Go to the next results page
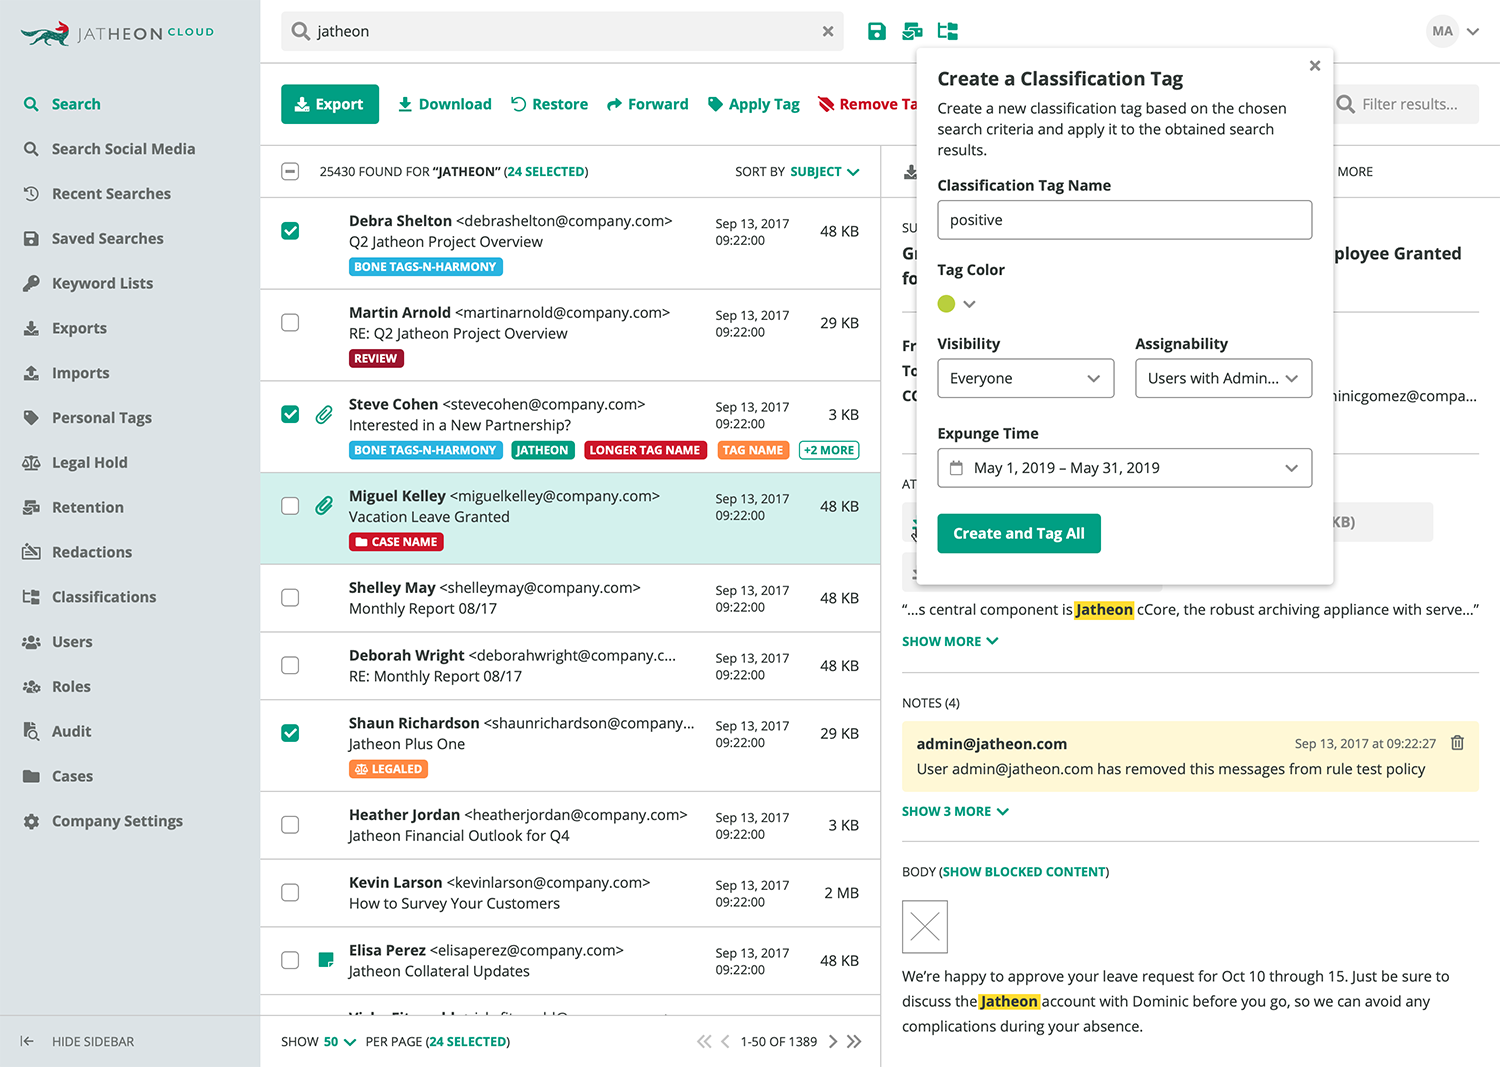Image resolution: width=1500 pixels, height=1067 pixels. coord(833,1041)
